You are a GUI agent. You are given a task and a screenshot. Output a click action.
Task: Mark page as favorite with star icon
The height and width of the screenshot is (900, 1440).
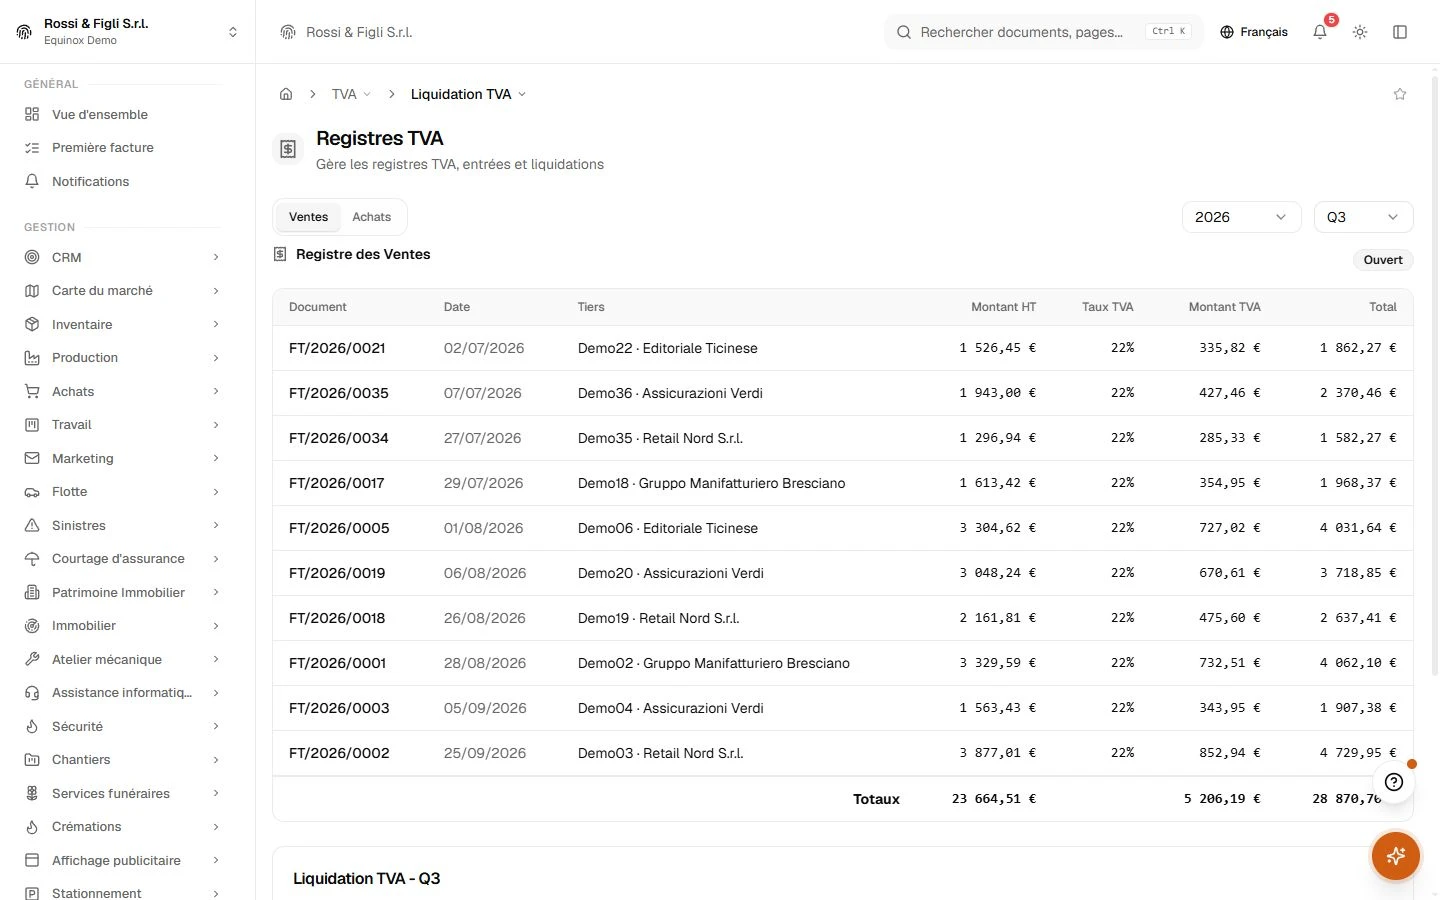1400,94
